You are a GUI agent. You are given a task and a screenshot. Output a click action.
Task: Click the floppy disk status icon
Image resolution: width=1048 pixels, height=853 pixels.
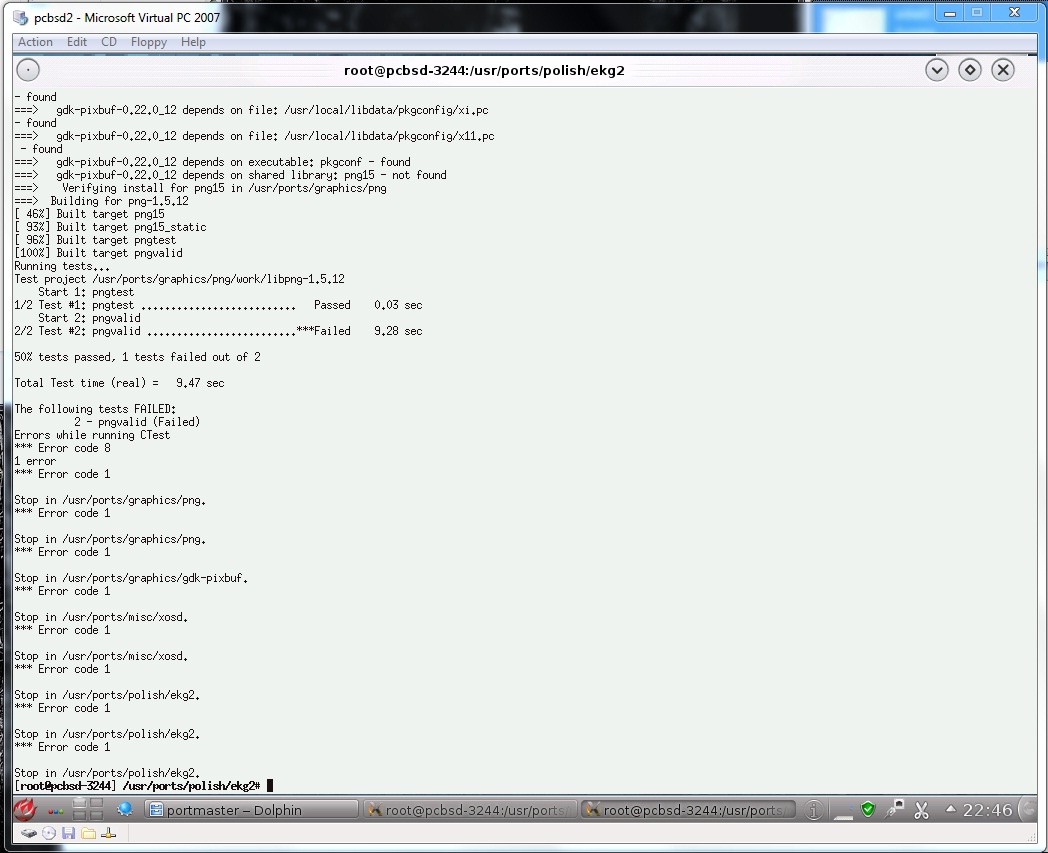tap(68, 833)
